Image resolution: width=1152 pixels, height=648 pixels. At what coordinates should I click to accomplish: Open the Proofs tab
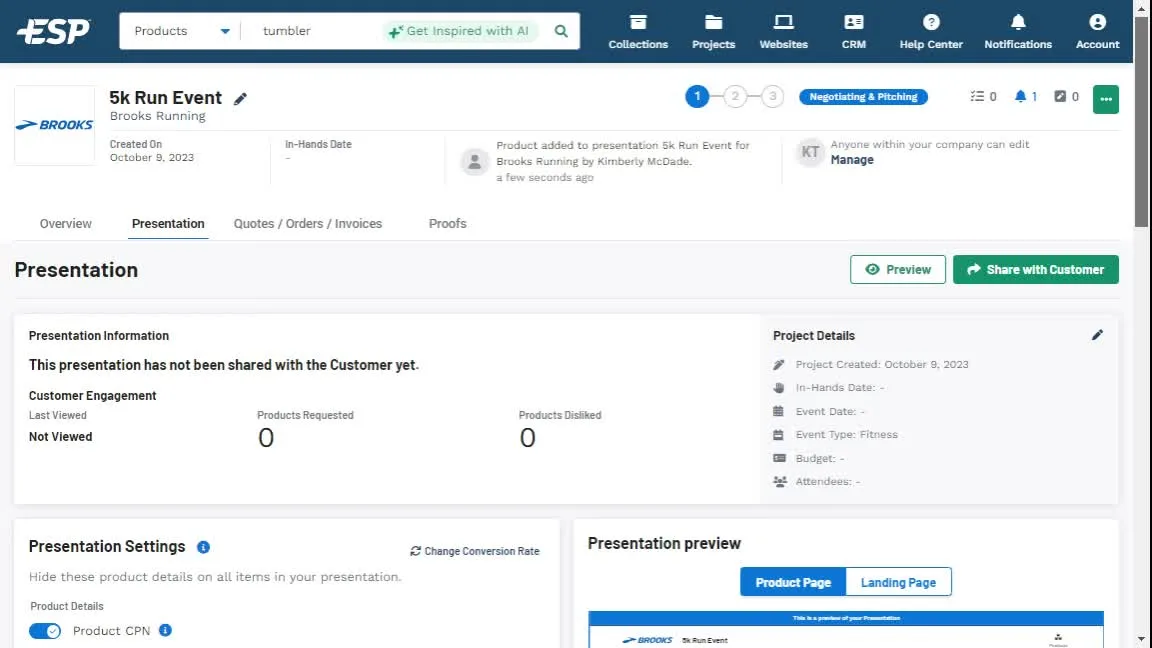(447, 223)
